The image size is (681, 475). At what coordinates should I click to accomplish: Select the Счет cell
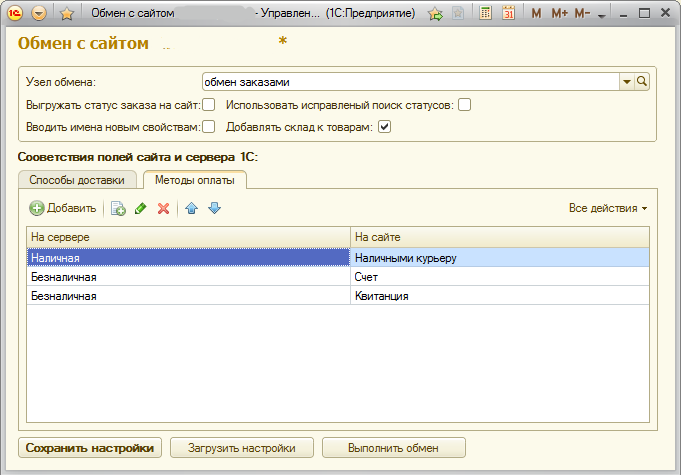tap(500, 277)
